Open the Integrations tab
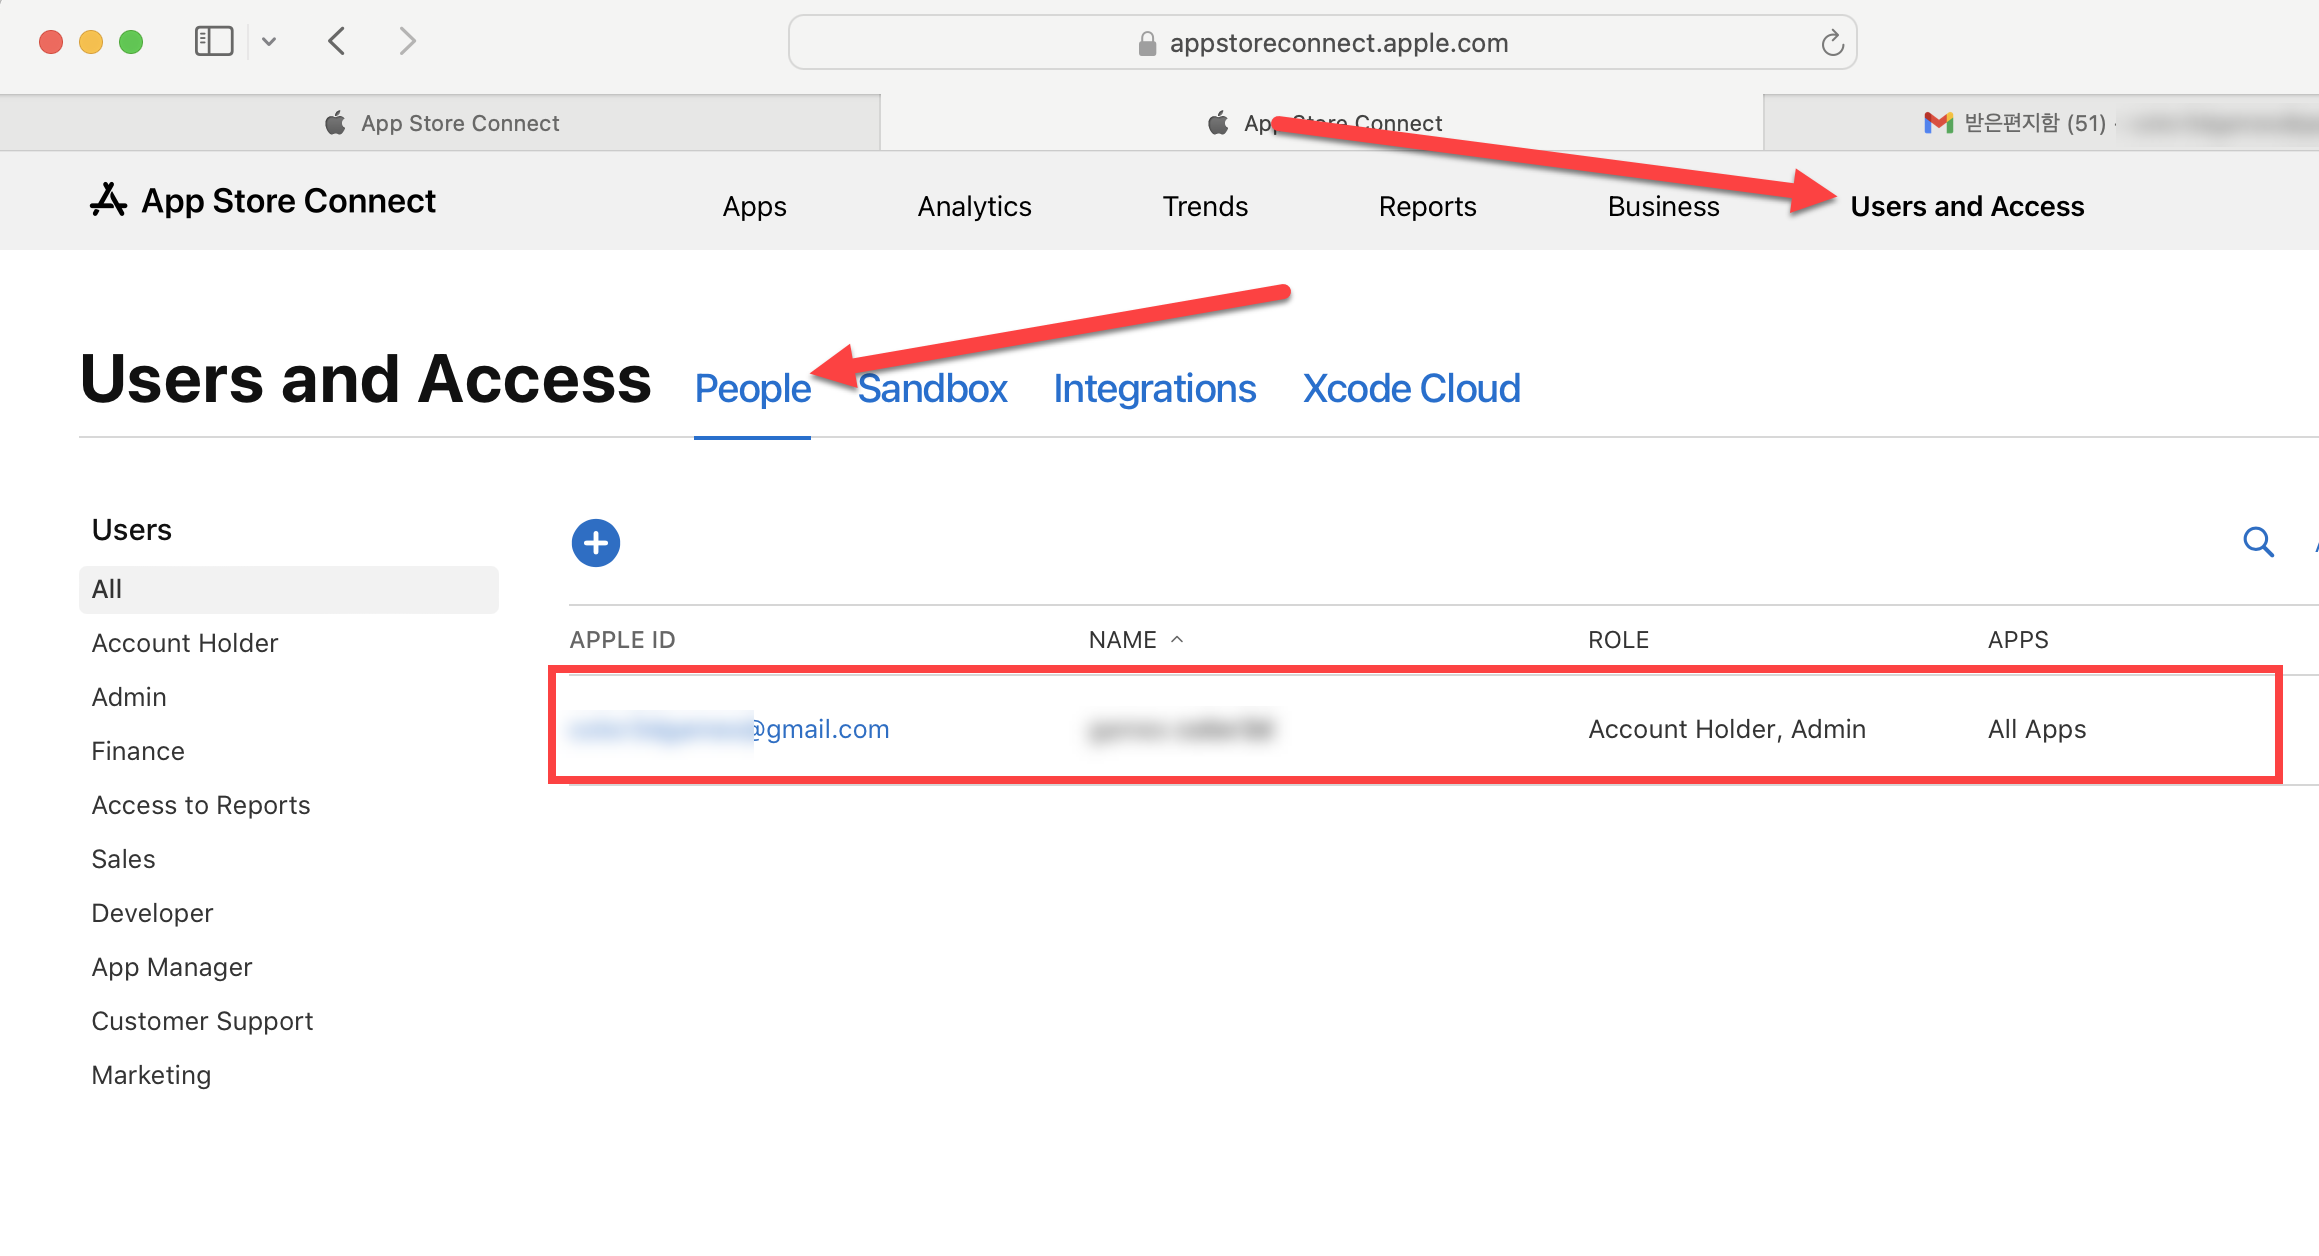 tap(1154, 389)
